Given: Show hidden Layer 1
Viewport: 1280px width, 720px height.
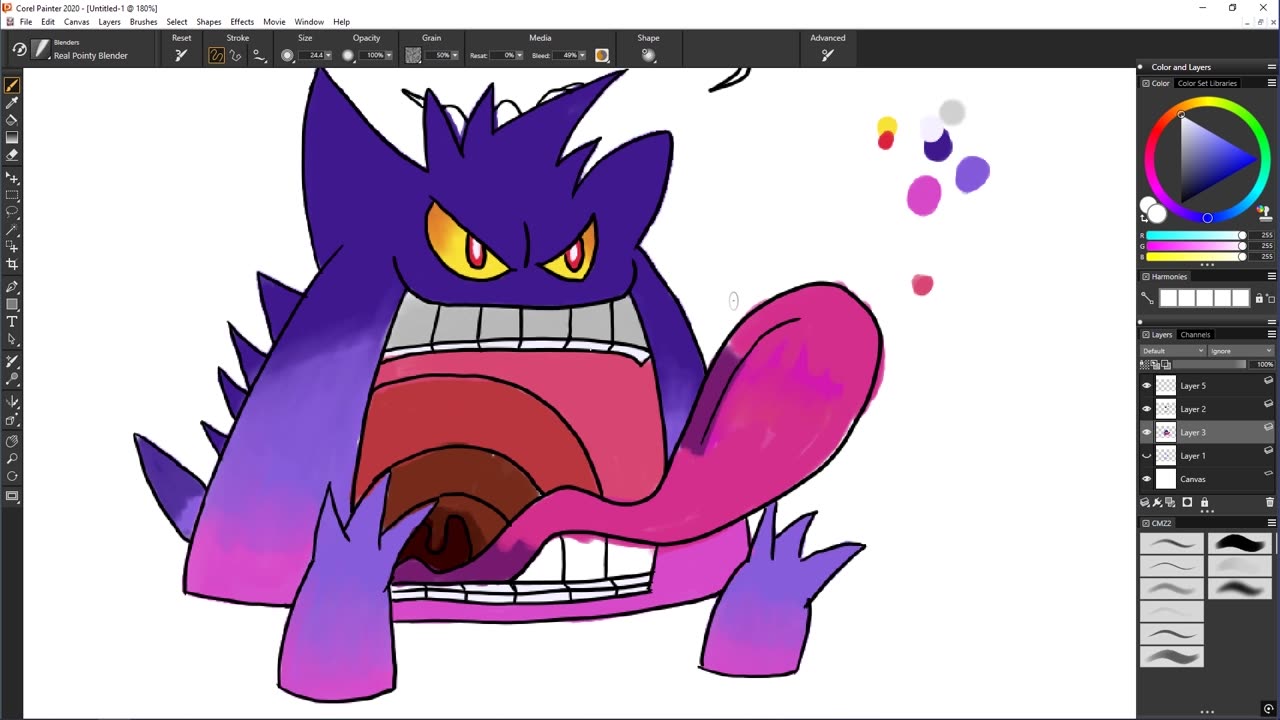Looking at the screenshot, I should [x=1147, y=455].
